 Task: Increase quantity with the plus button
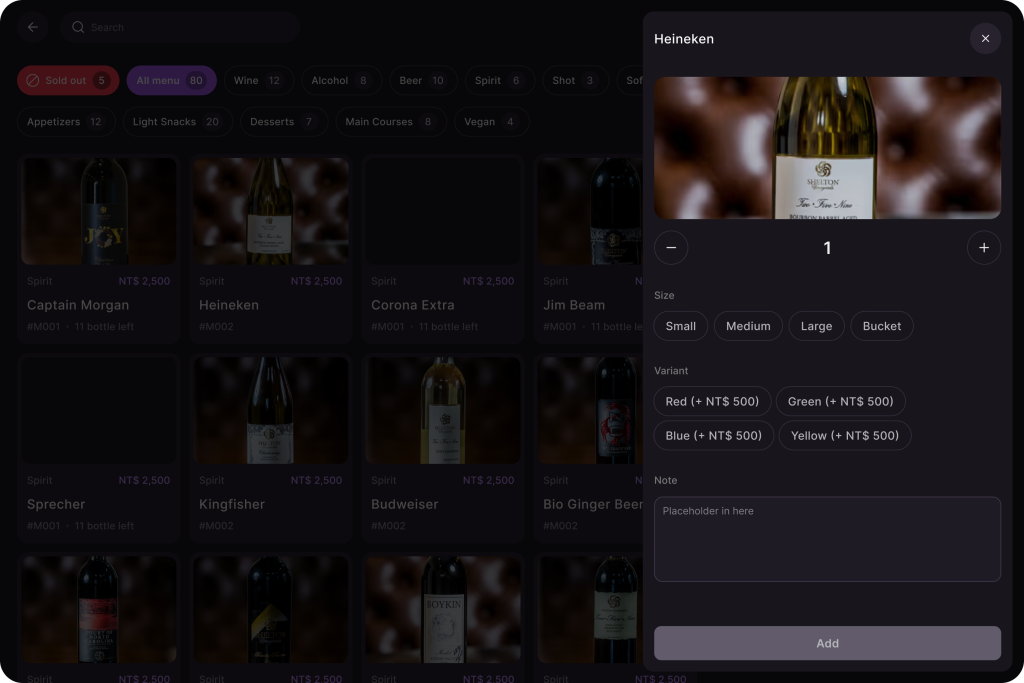[x=984, y=247]
